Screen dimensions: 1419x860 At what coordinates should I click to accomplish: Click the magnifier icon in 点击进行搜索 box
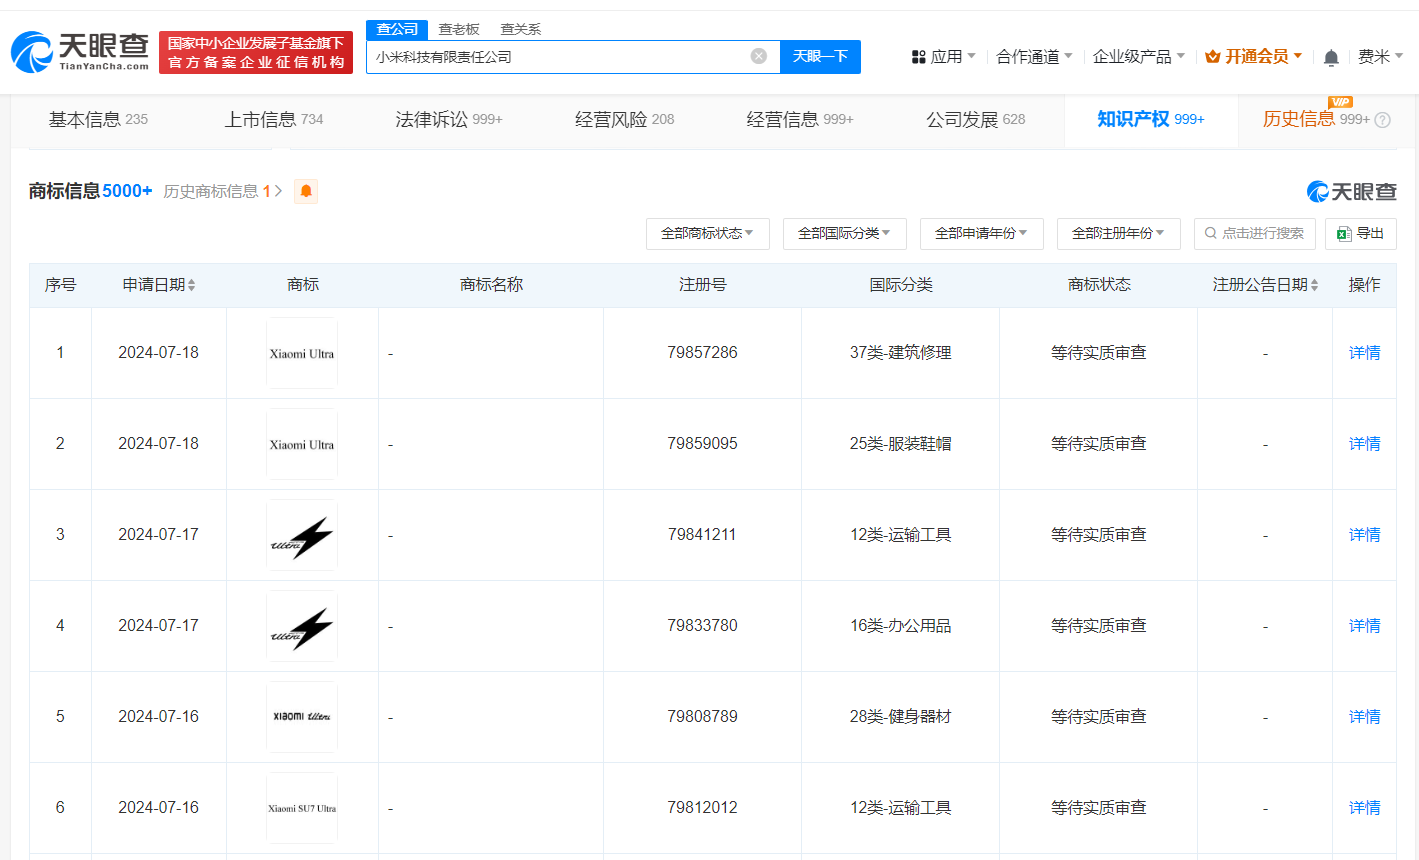tap(1210, 233)
